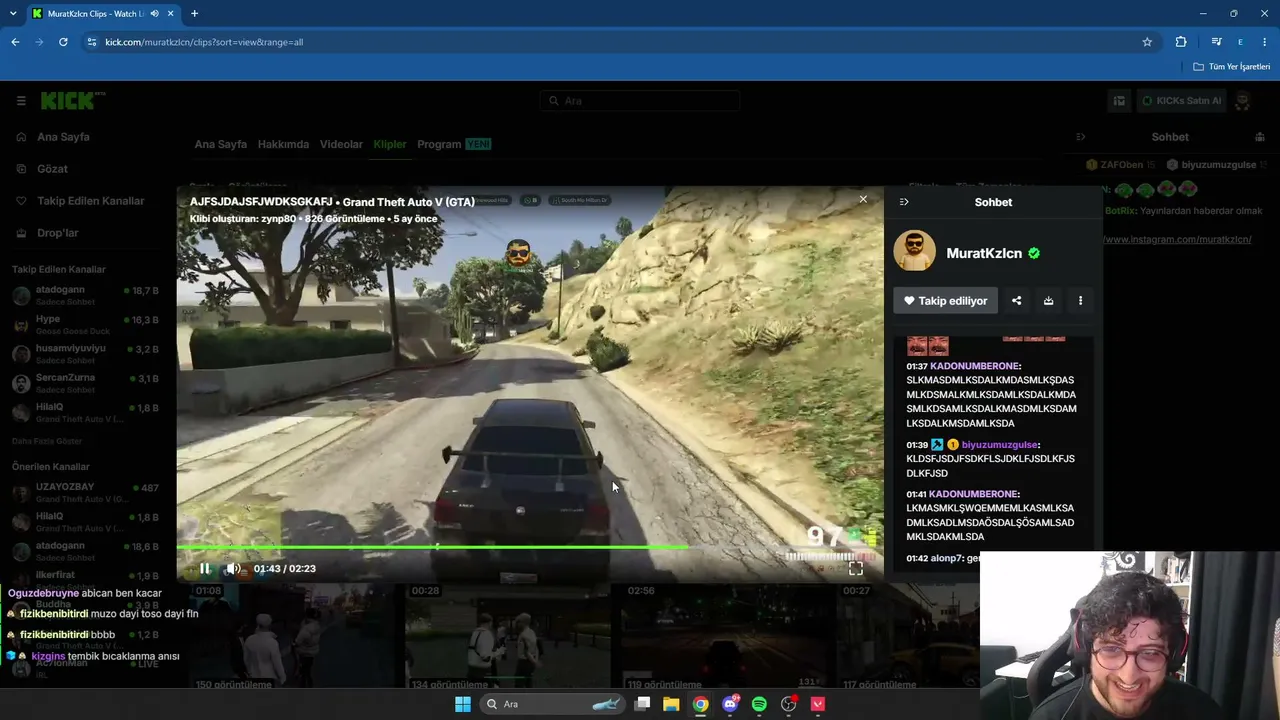
Task: Switch to the Hakkımda tab
Action: (x=283, y=144)
